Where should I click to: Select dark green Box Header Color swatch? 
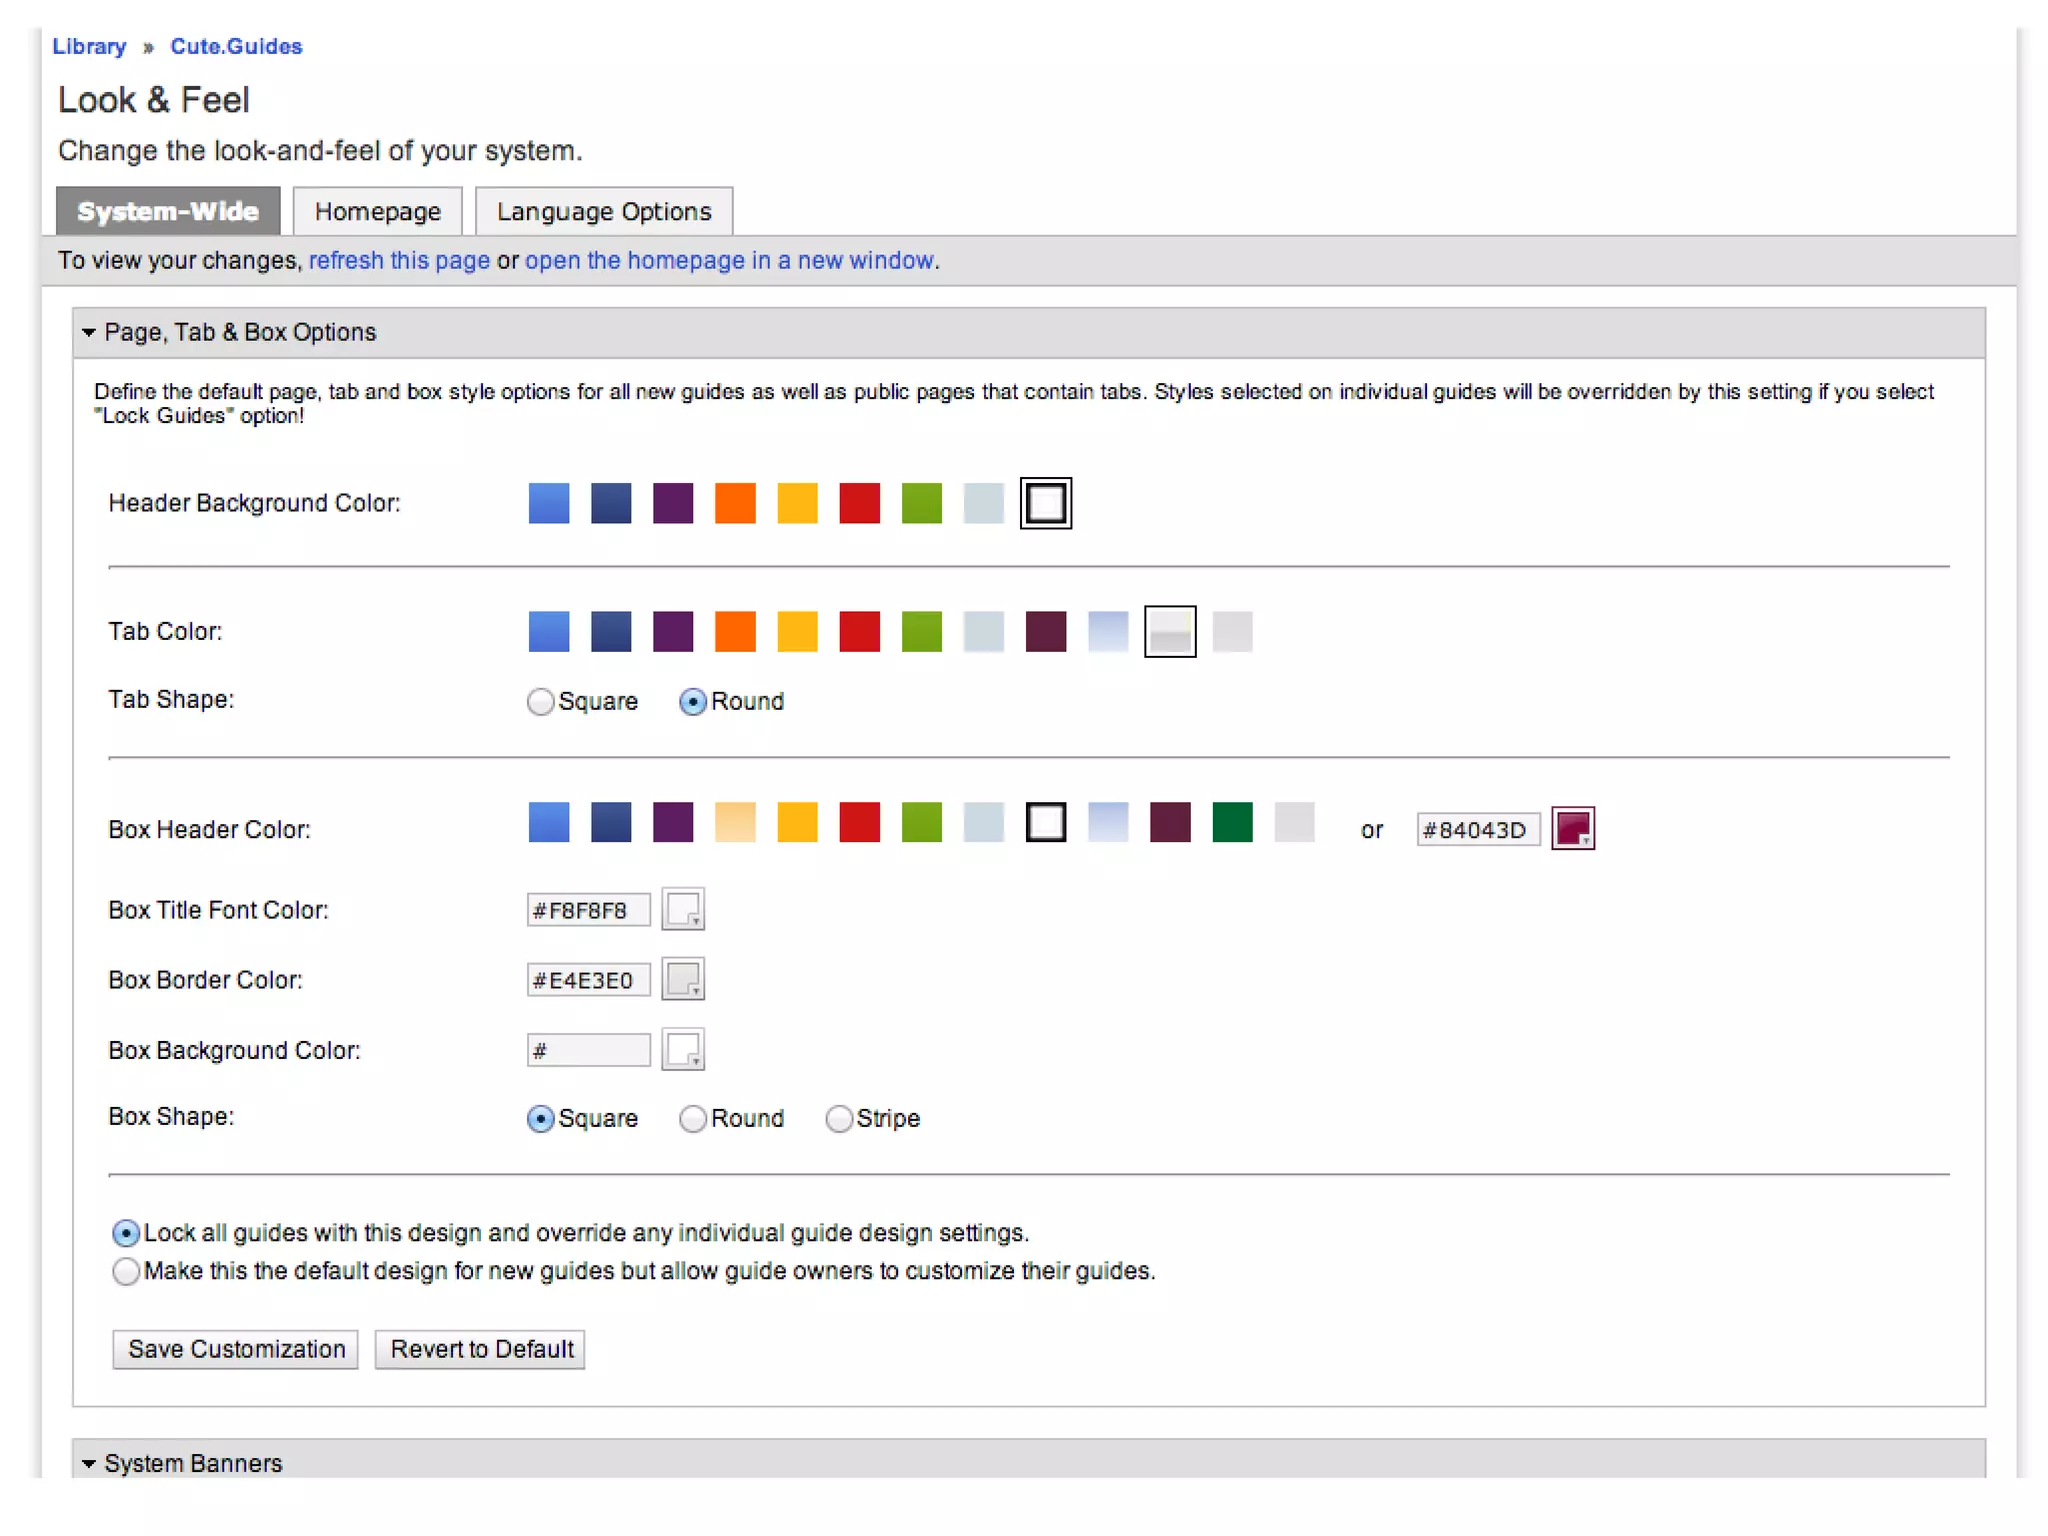pyautogui.click(x=1232, y=822)
